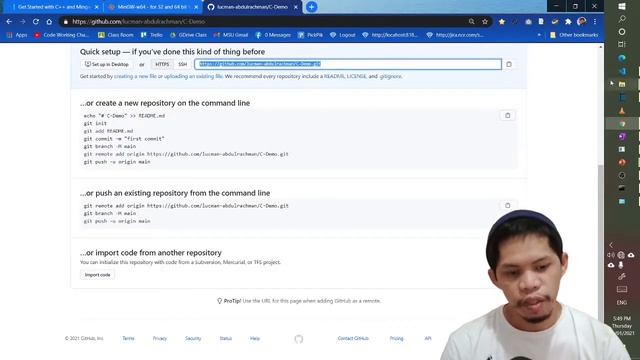Follow the 'uploading an existing file' link
This screenshot has height=360, width=640.
coord(193,76)
